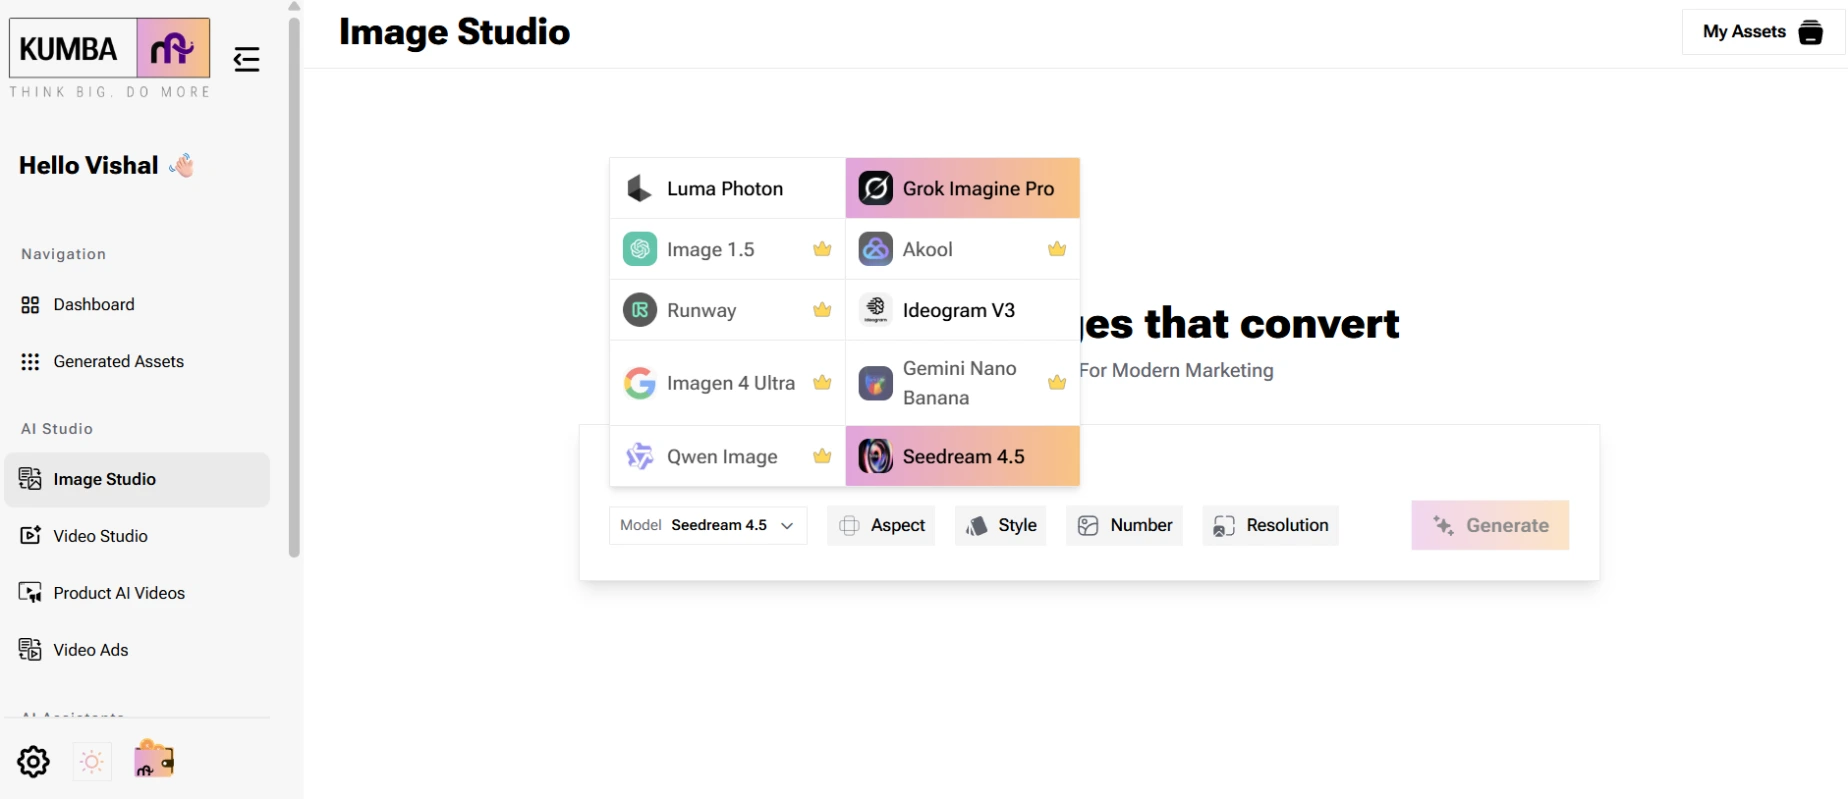Image resolution: width=1848 pixels, height=799 pixels.
Task: Click the Seedream 4.5 model icon
Action: pyautogui.click(x=876, y=456)
